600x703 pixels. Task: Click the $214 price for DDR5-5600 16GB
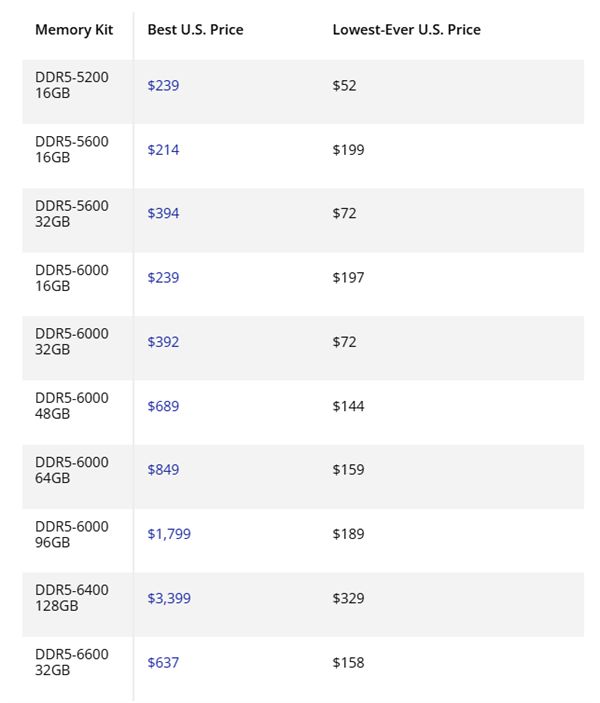click(x=163, y=149)
